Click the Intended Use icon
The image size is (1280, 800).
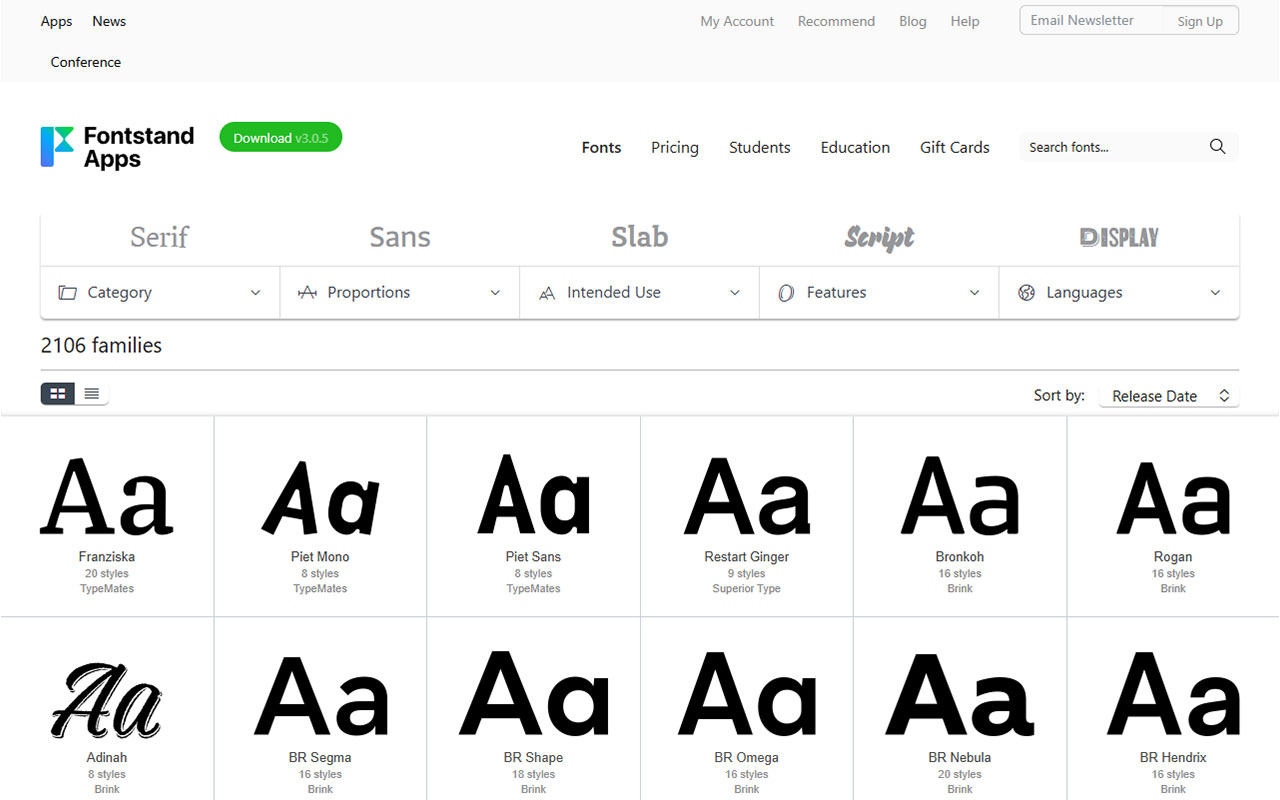tap(547, 293)
